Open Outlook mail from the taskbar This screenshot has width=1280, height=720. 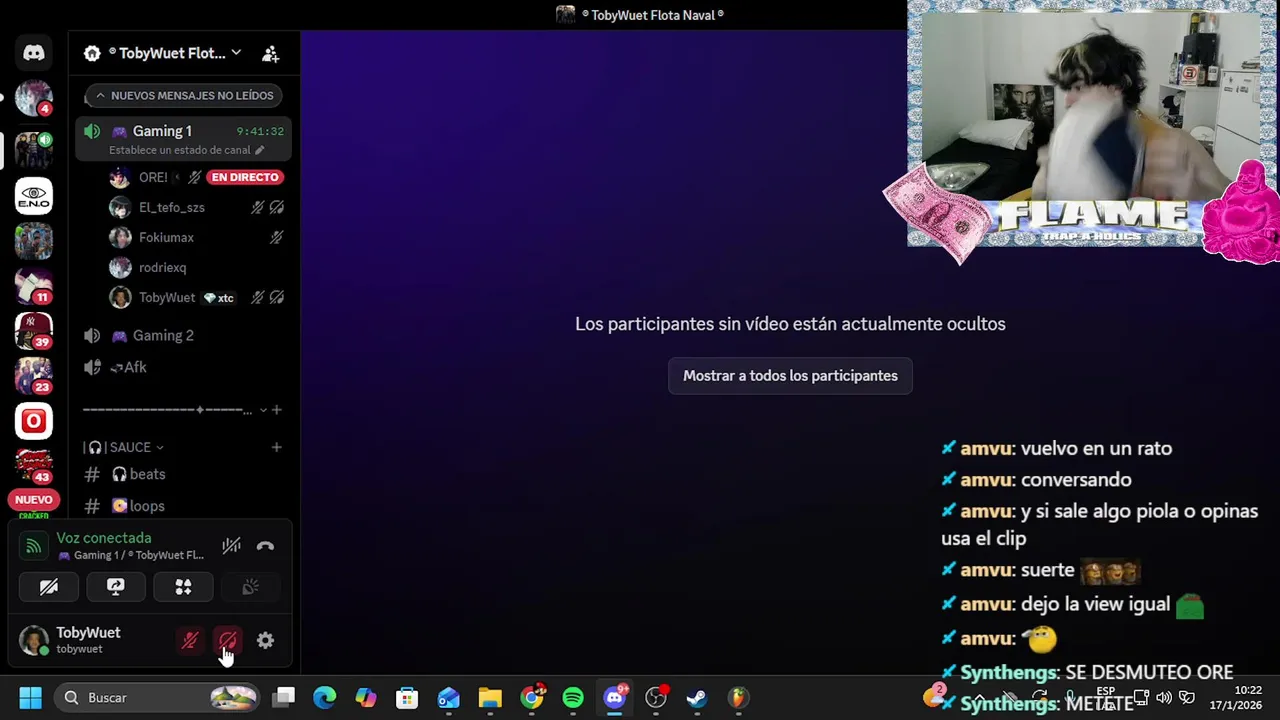(449, 698)
